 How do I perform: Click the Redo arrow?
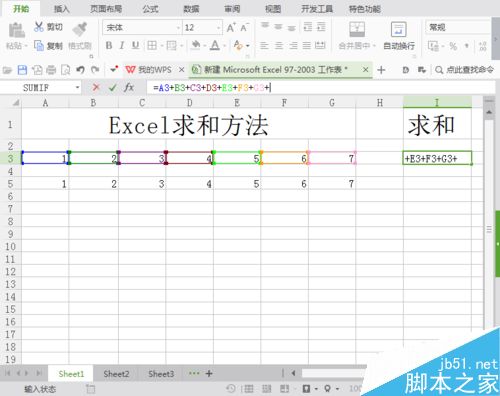coord(95,70)
